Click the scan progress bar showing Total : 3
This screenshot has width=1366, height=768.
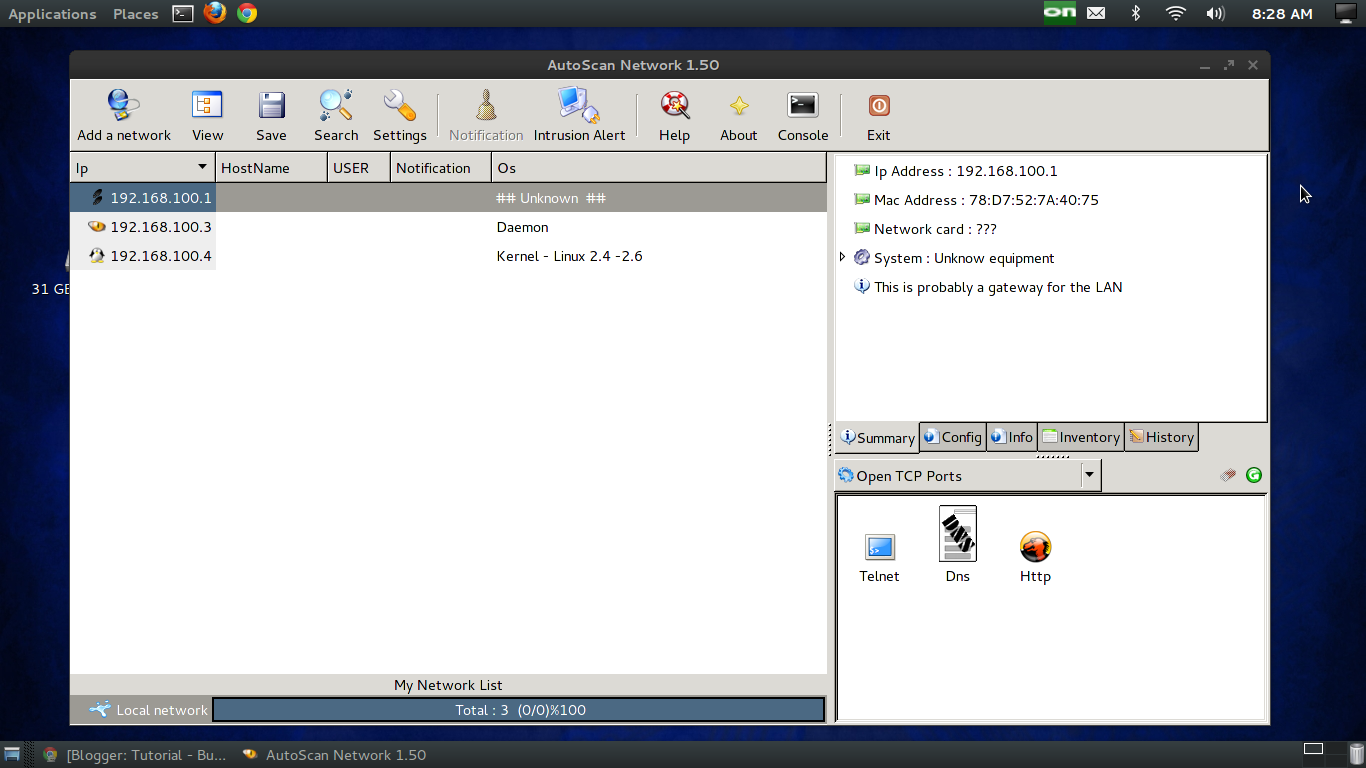(x=519, y=710)
